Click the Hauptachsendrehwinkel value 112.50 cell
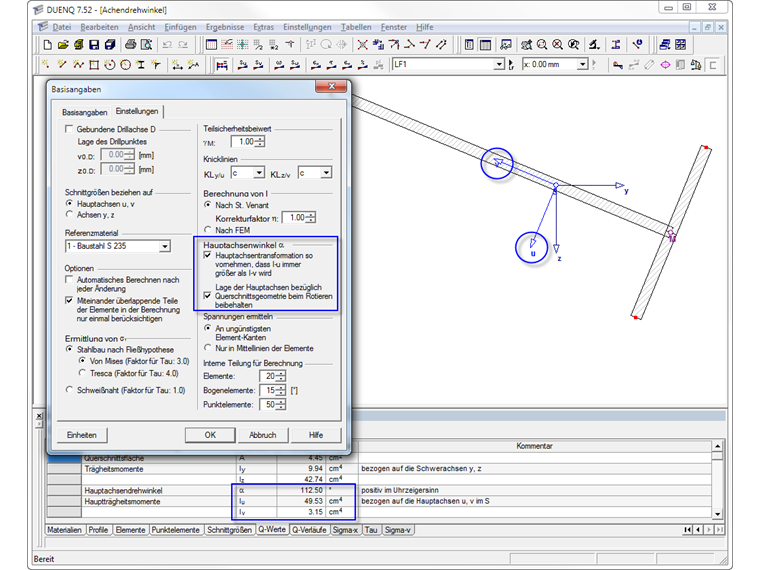 point(301,490)
